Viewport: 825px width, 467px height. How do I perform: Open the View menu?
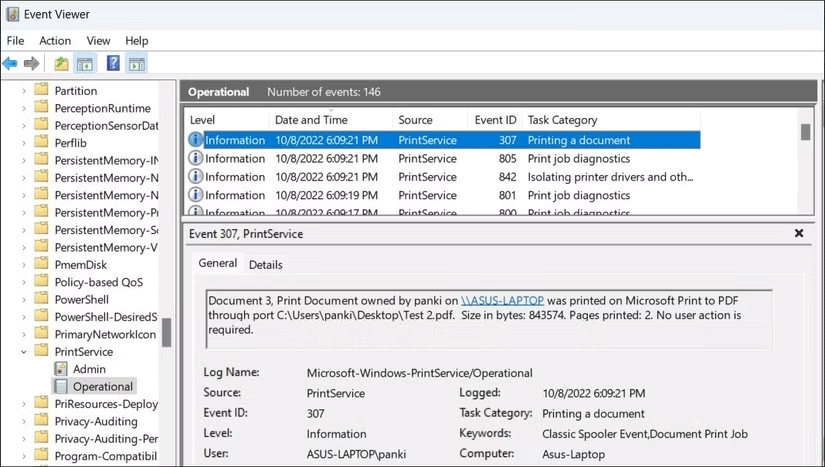(98, 41)
